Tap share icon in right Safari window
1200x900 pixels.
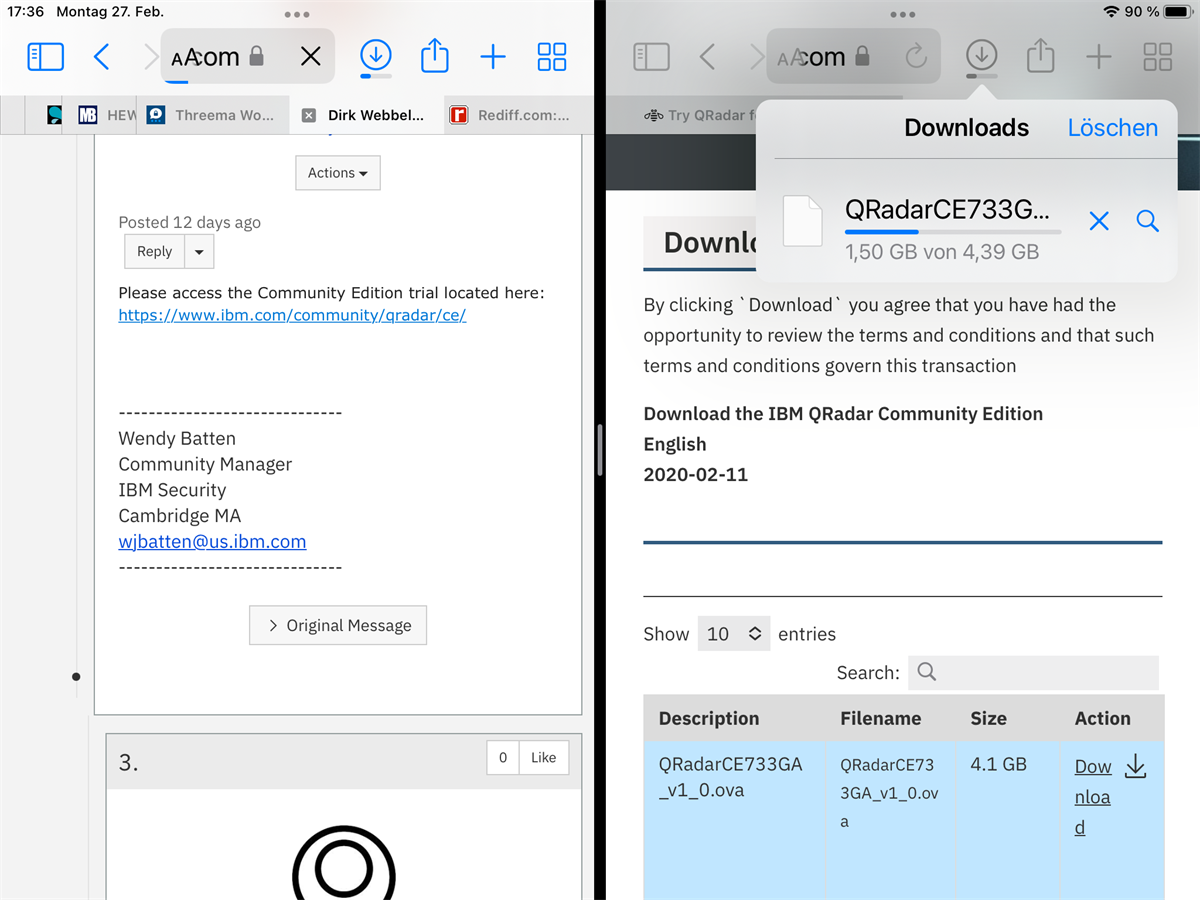pos(1041,55)
